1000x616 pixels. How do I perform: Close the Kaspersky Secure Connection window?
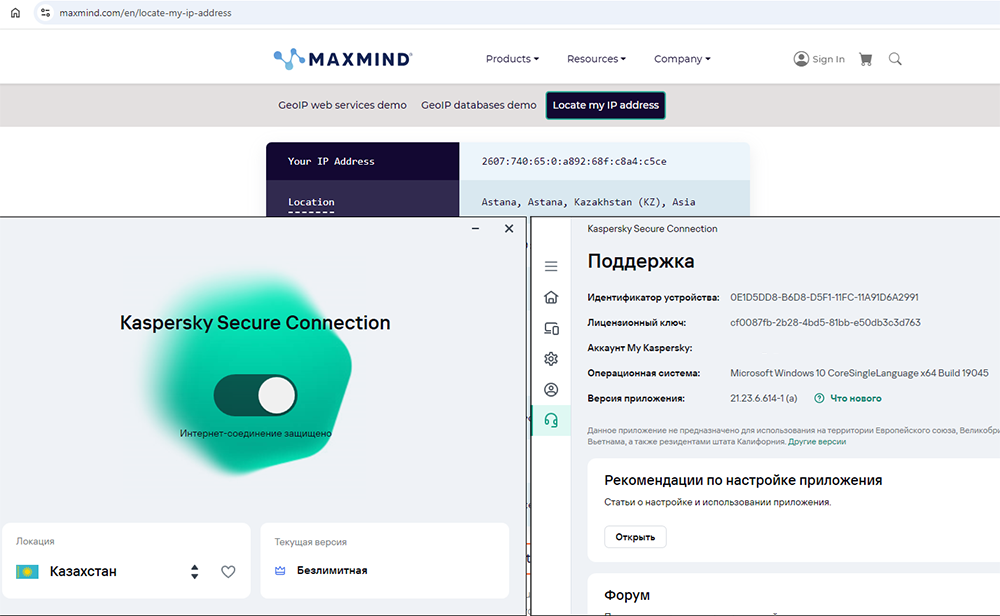[x=509, y=228]
